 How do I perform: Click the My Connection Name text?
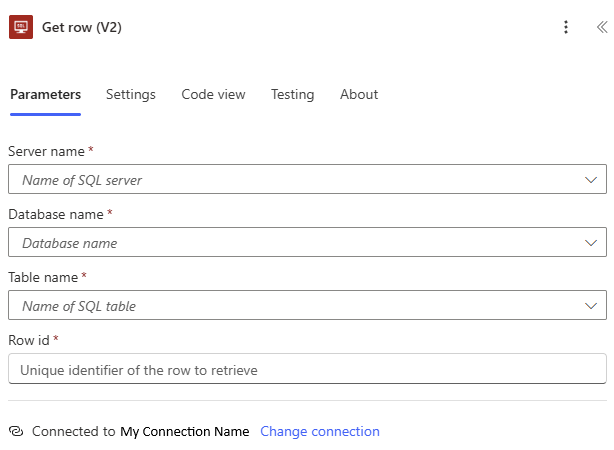[184, 432]
